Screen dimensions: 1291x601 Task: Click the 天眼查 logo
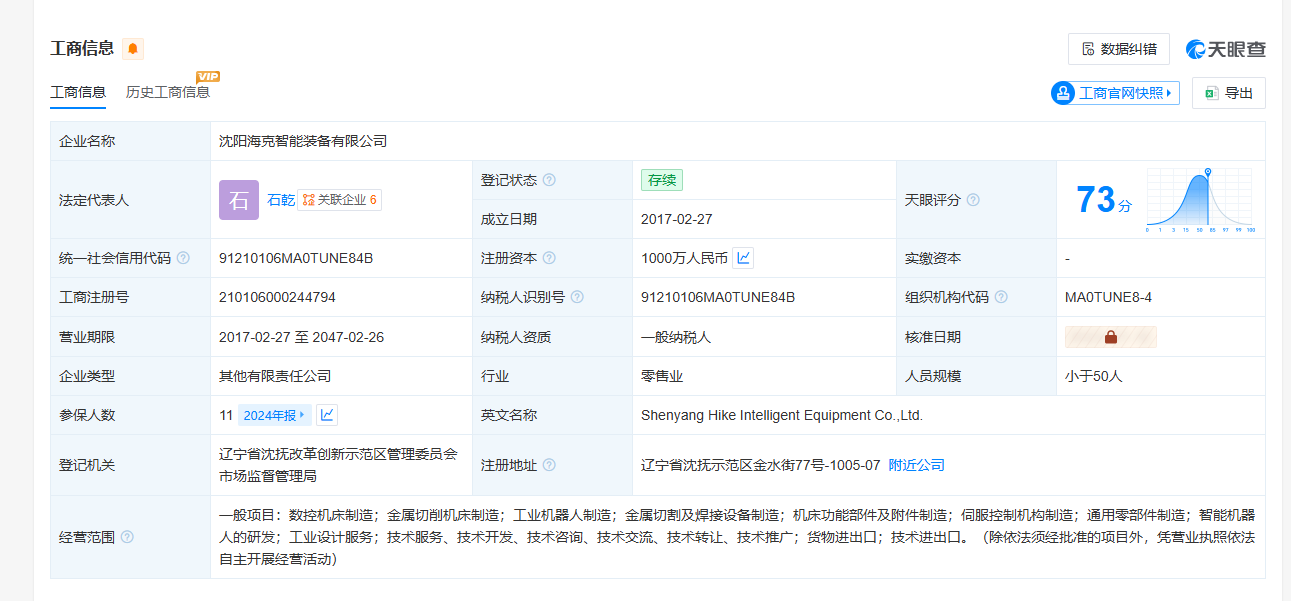(x=1226, y=49)
